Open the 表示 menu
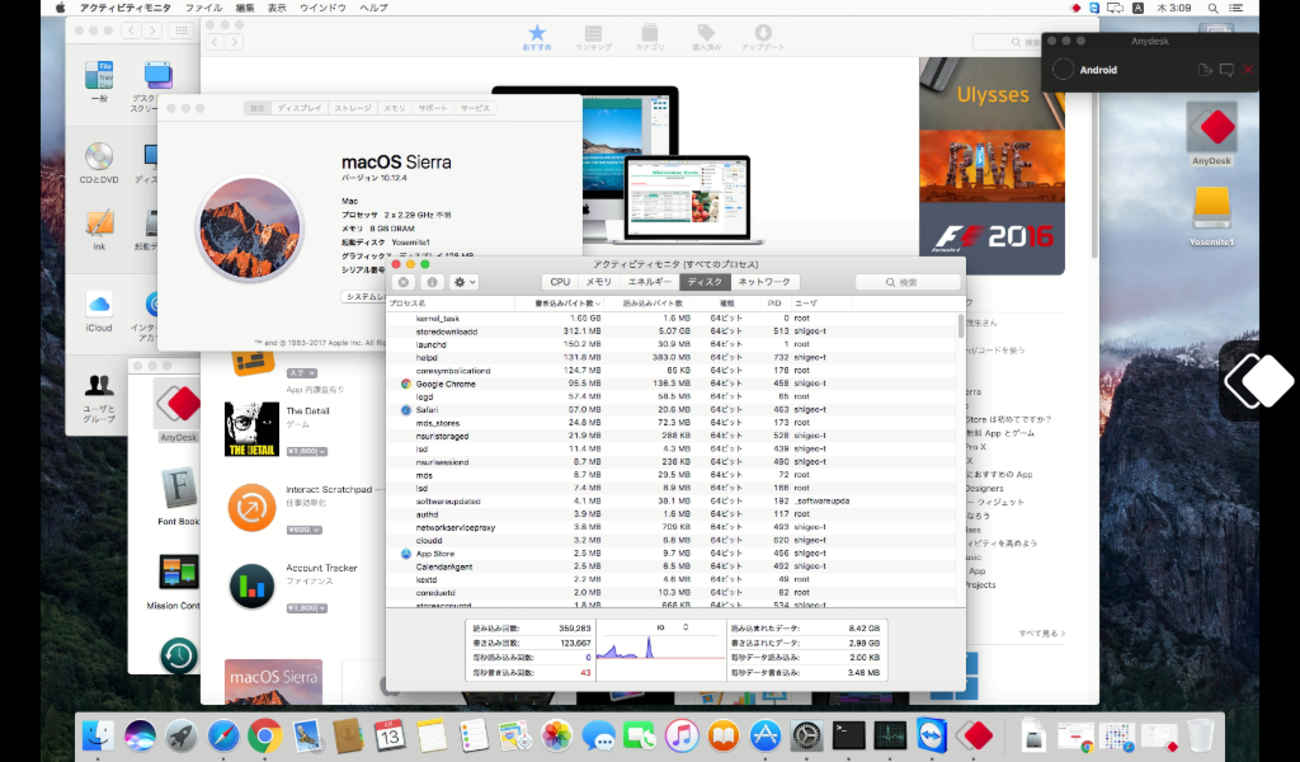The width and height of the screenshot is (1300, 762). [277, 8]
